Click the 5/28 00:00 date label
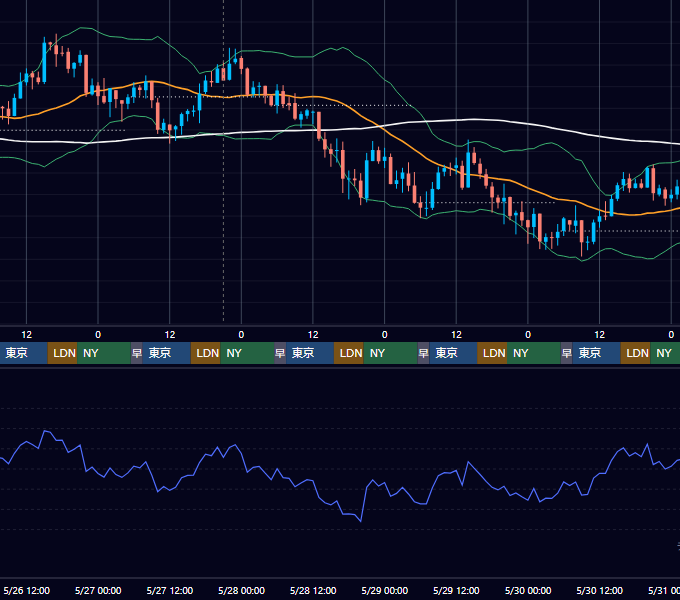Viewport: 680px width, 600px height. 242,590
